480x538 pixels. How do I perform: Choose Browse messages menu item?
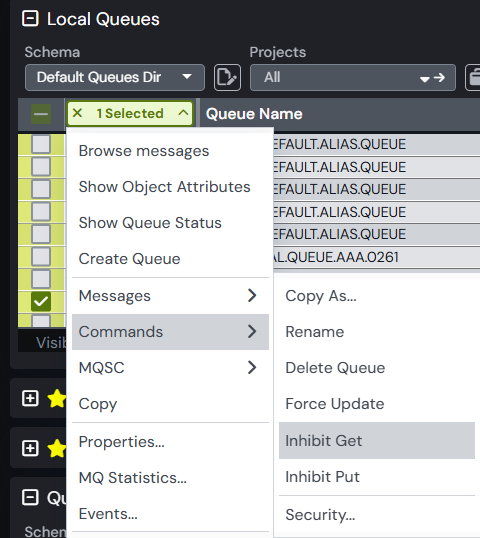pyautogui.click(x=144, y=151)
